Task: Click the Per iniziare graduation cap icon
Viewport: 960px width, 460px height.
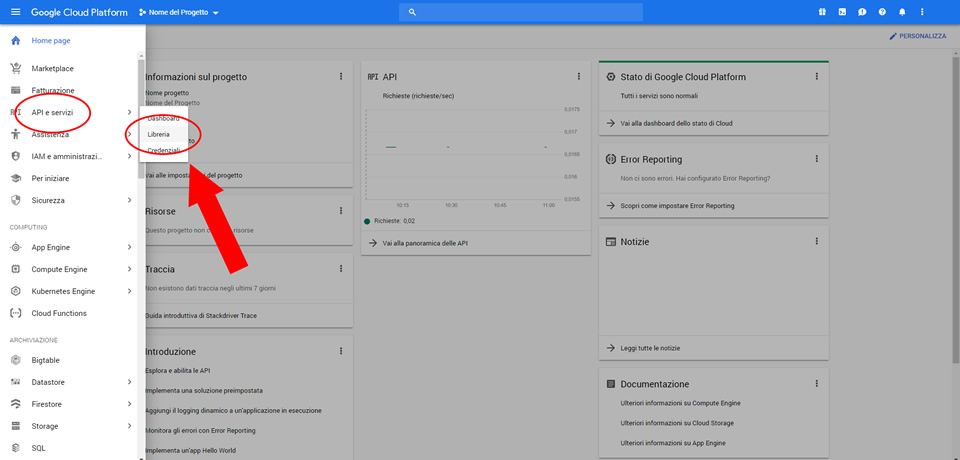Action: [16, 179]
